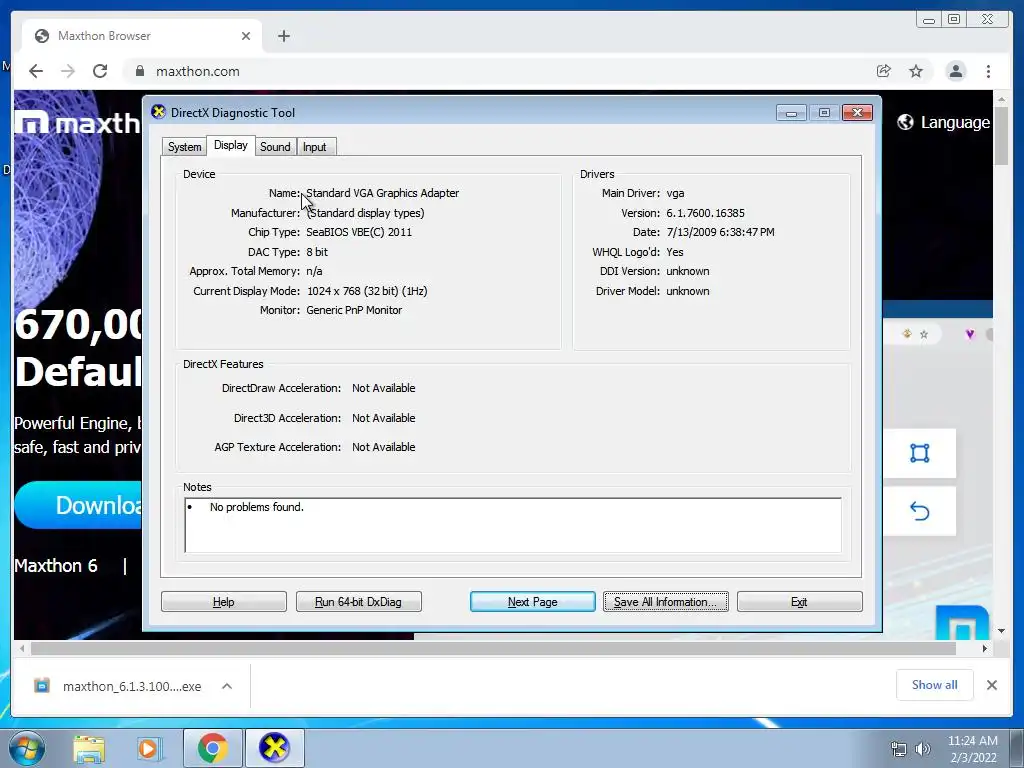Open a new browser tab
This screenshot has height=768, width=1024.
pos(283,36)
